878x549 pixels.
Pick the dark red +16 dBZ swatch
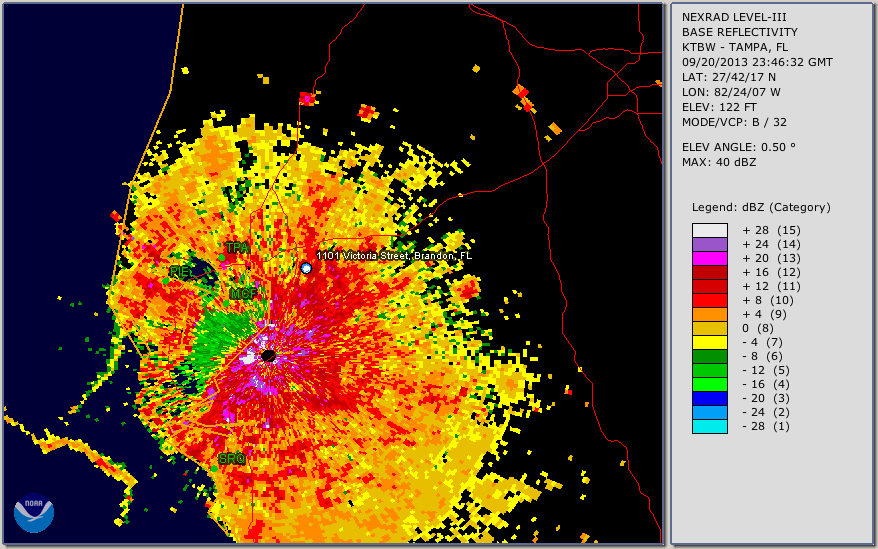coord(709,272)
